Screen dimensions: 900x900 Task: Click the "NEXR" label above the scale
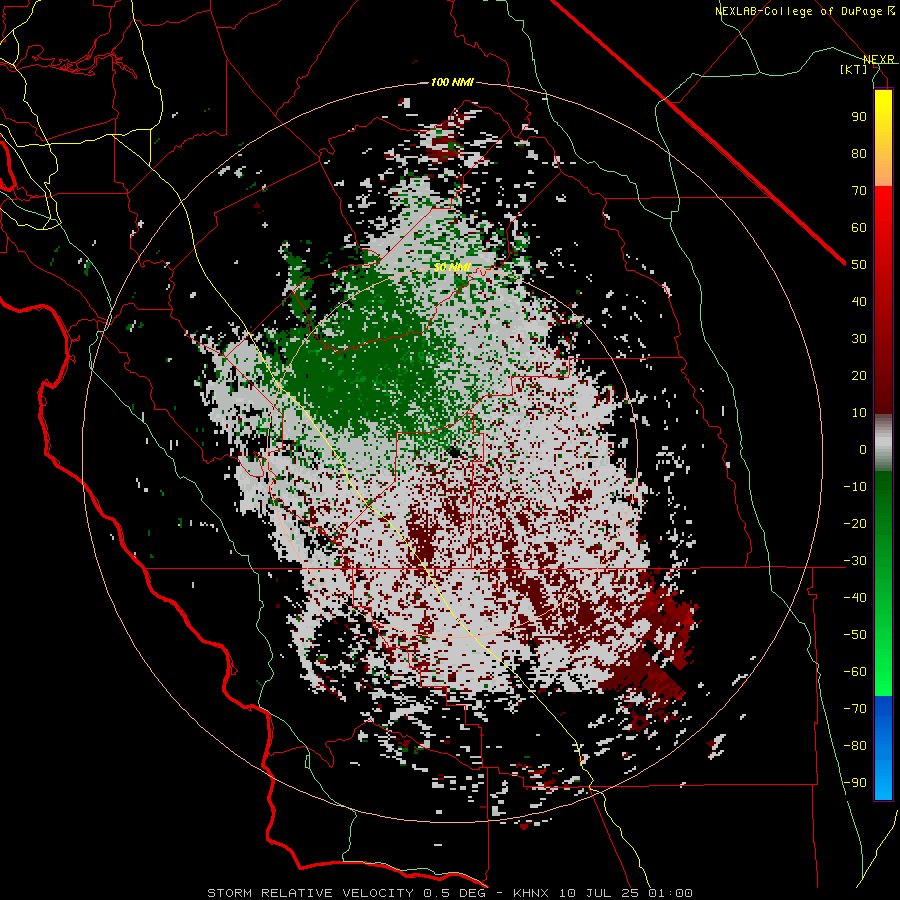(x=879, y=60)
